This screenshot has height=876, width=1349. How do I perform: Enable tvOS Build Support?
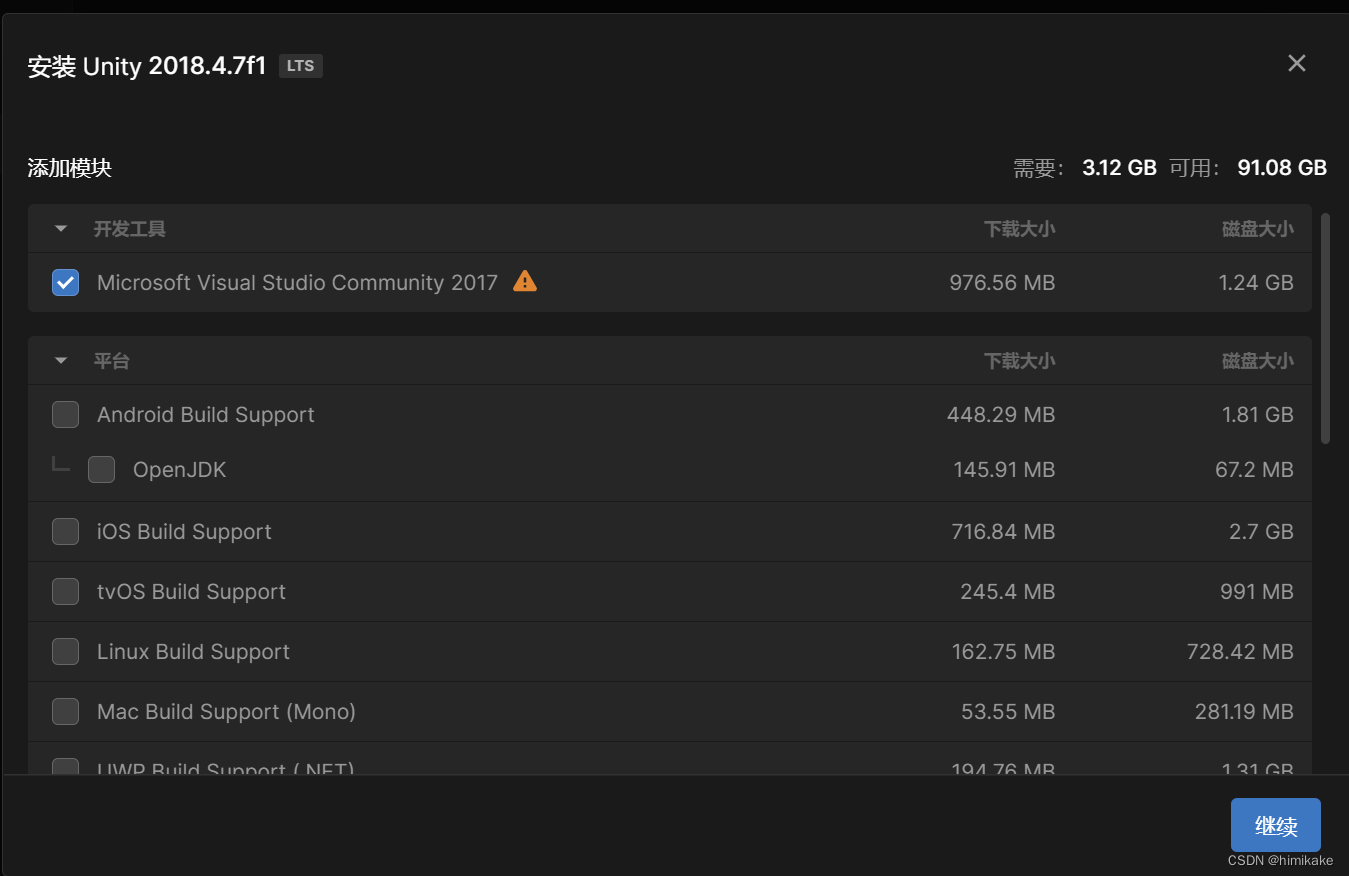tap(65, 591)
